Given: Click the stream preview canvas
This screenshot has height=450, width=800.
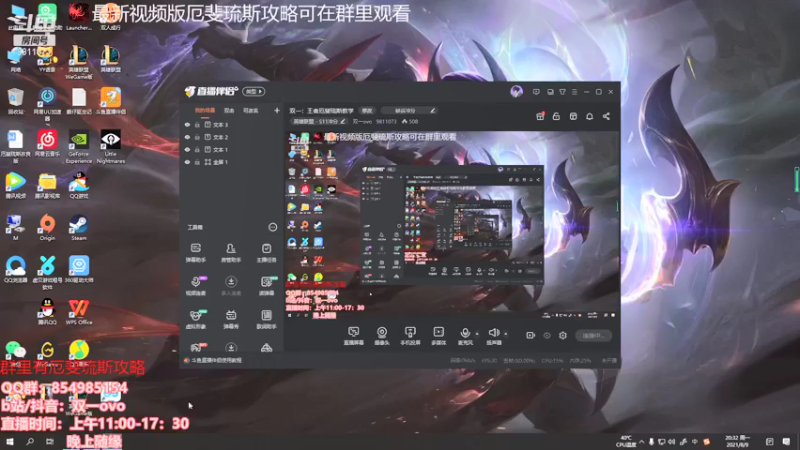Looking at the screenshot, I should point(452,226).
